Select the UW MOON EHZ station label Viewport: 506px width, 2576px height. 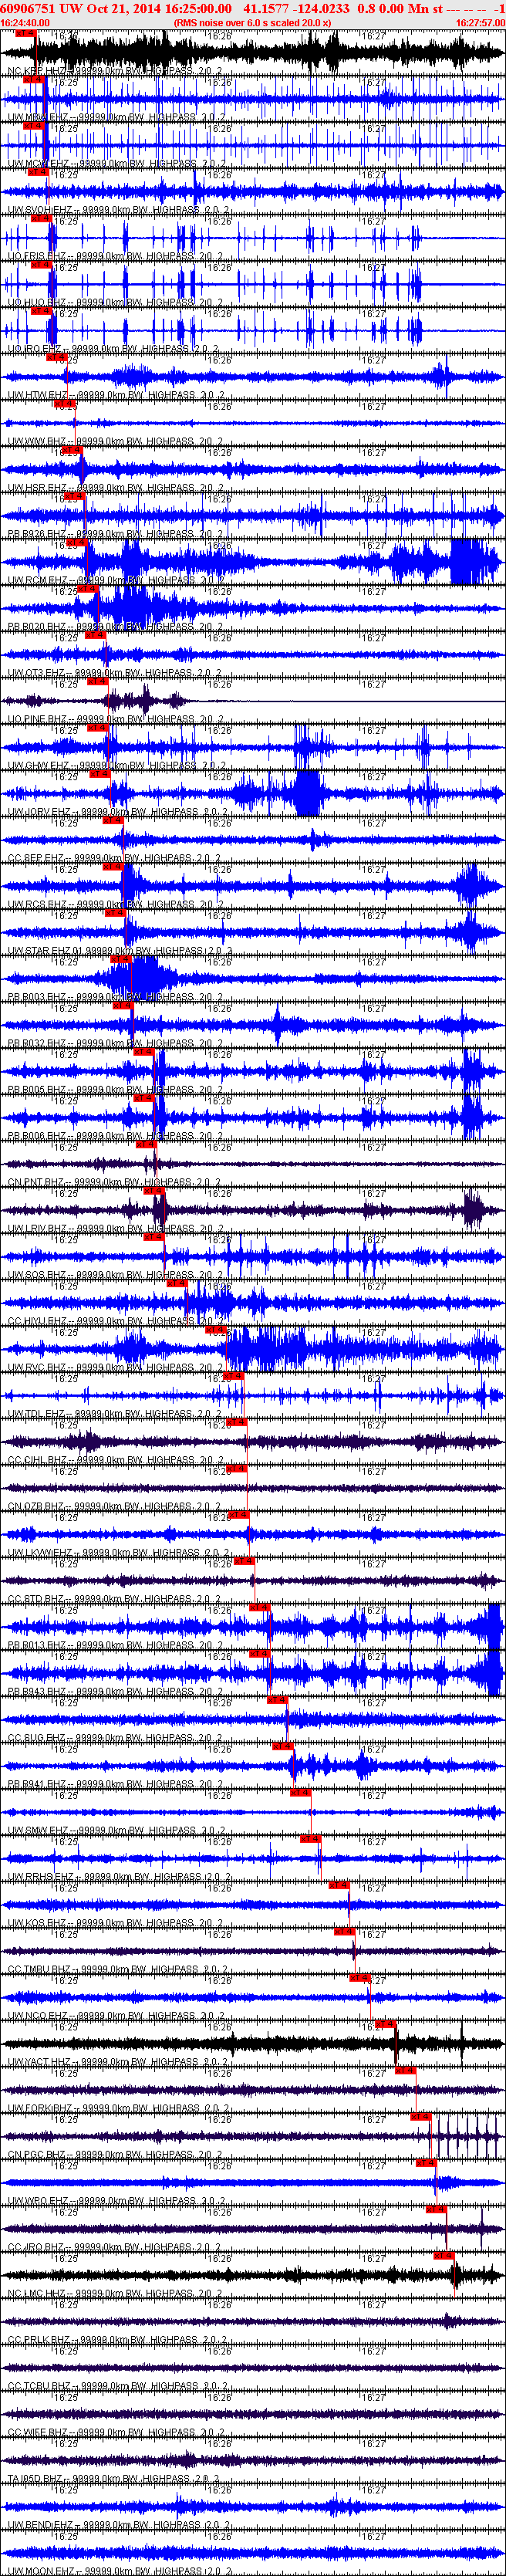(120, 2571)
